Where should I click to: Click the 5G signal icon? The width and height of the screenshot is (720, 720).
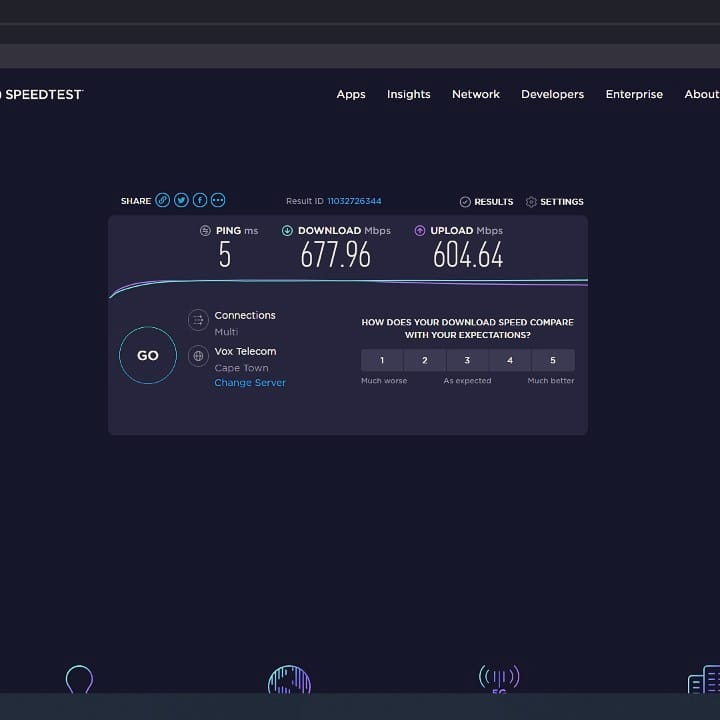tap(498, 680)
